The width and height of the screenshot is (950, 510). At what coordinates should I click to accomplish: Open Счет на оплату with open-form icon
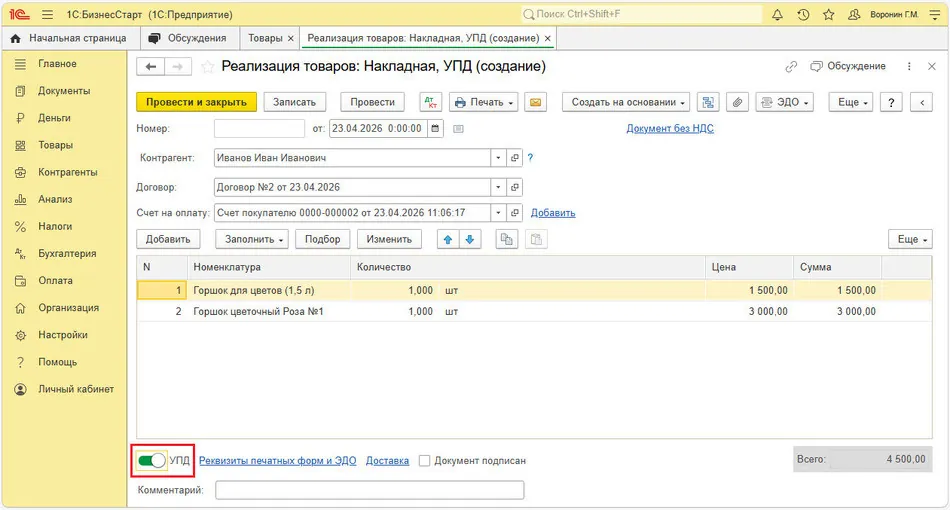pos(514,213)
